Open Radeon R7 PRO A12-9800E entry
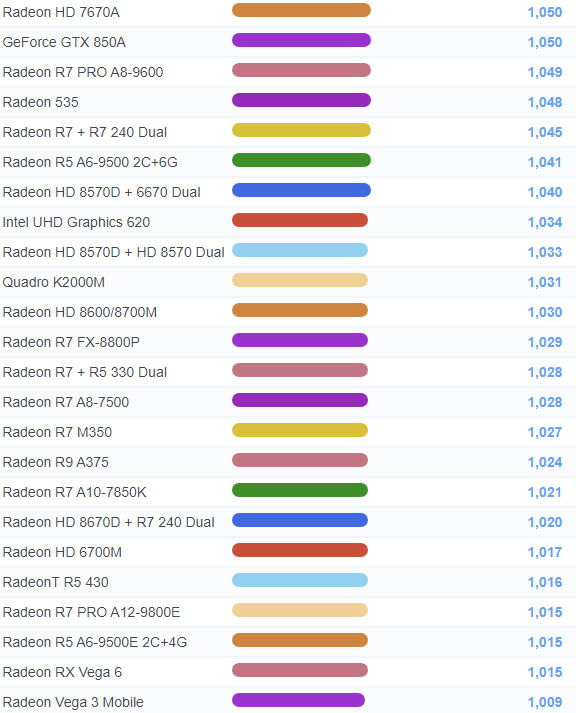 pyautogui.click(x=91, y=613)
